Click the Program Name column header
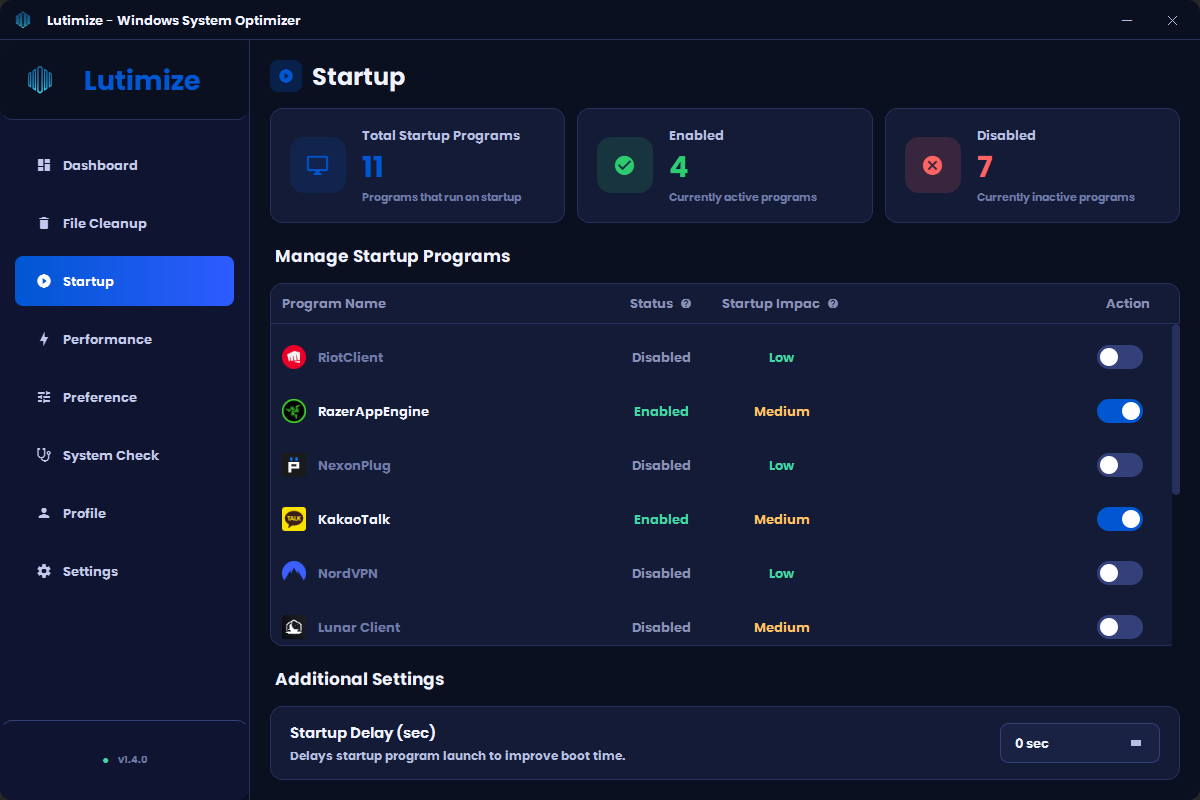This screenshot has width=1200, height=800. 334,304
